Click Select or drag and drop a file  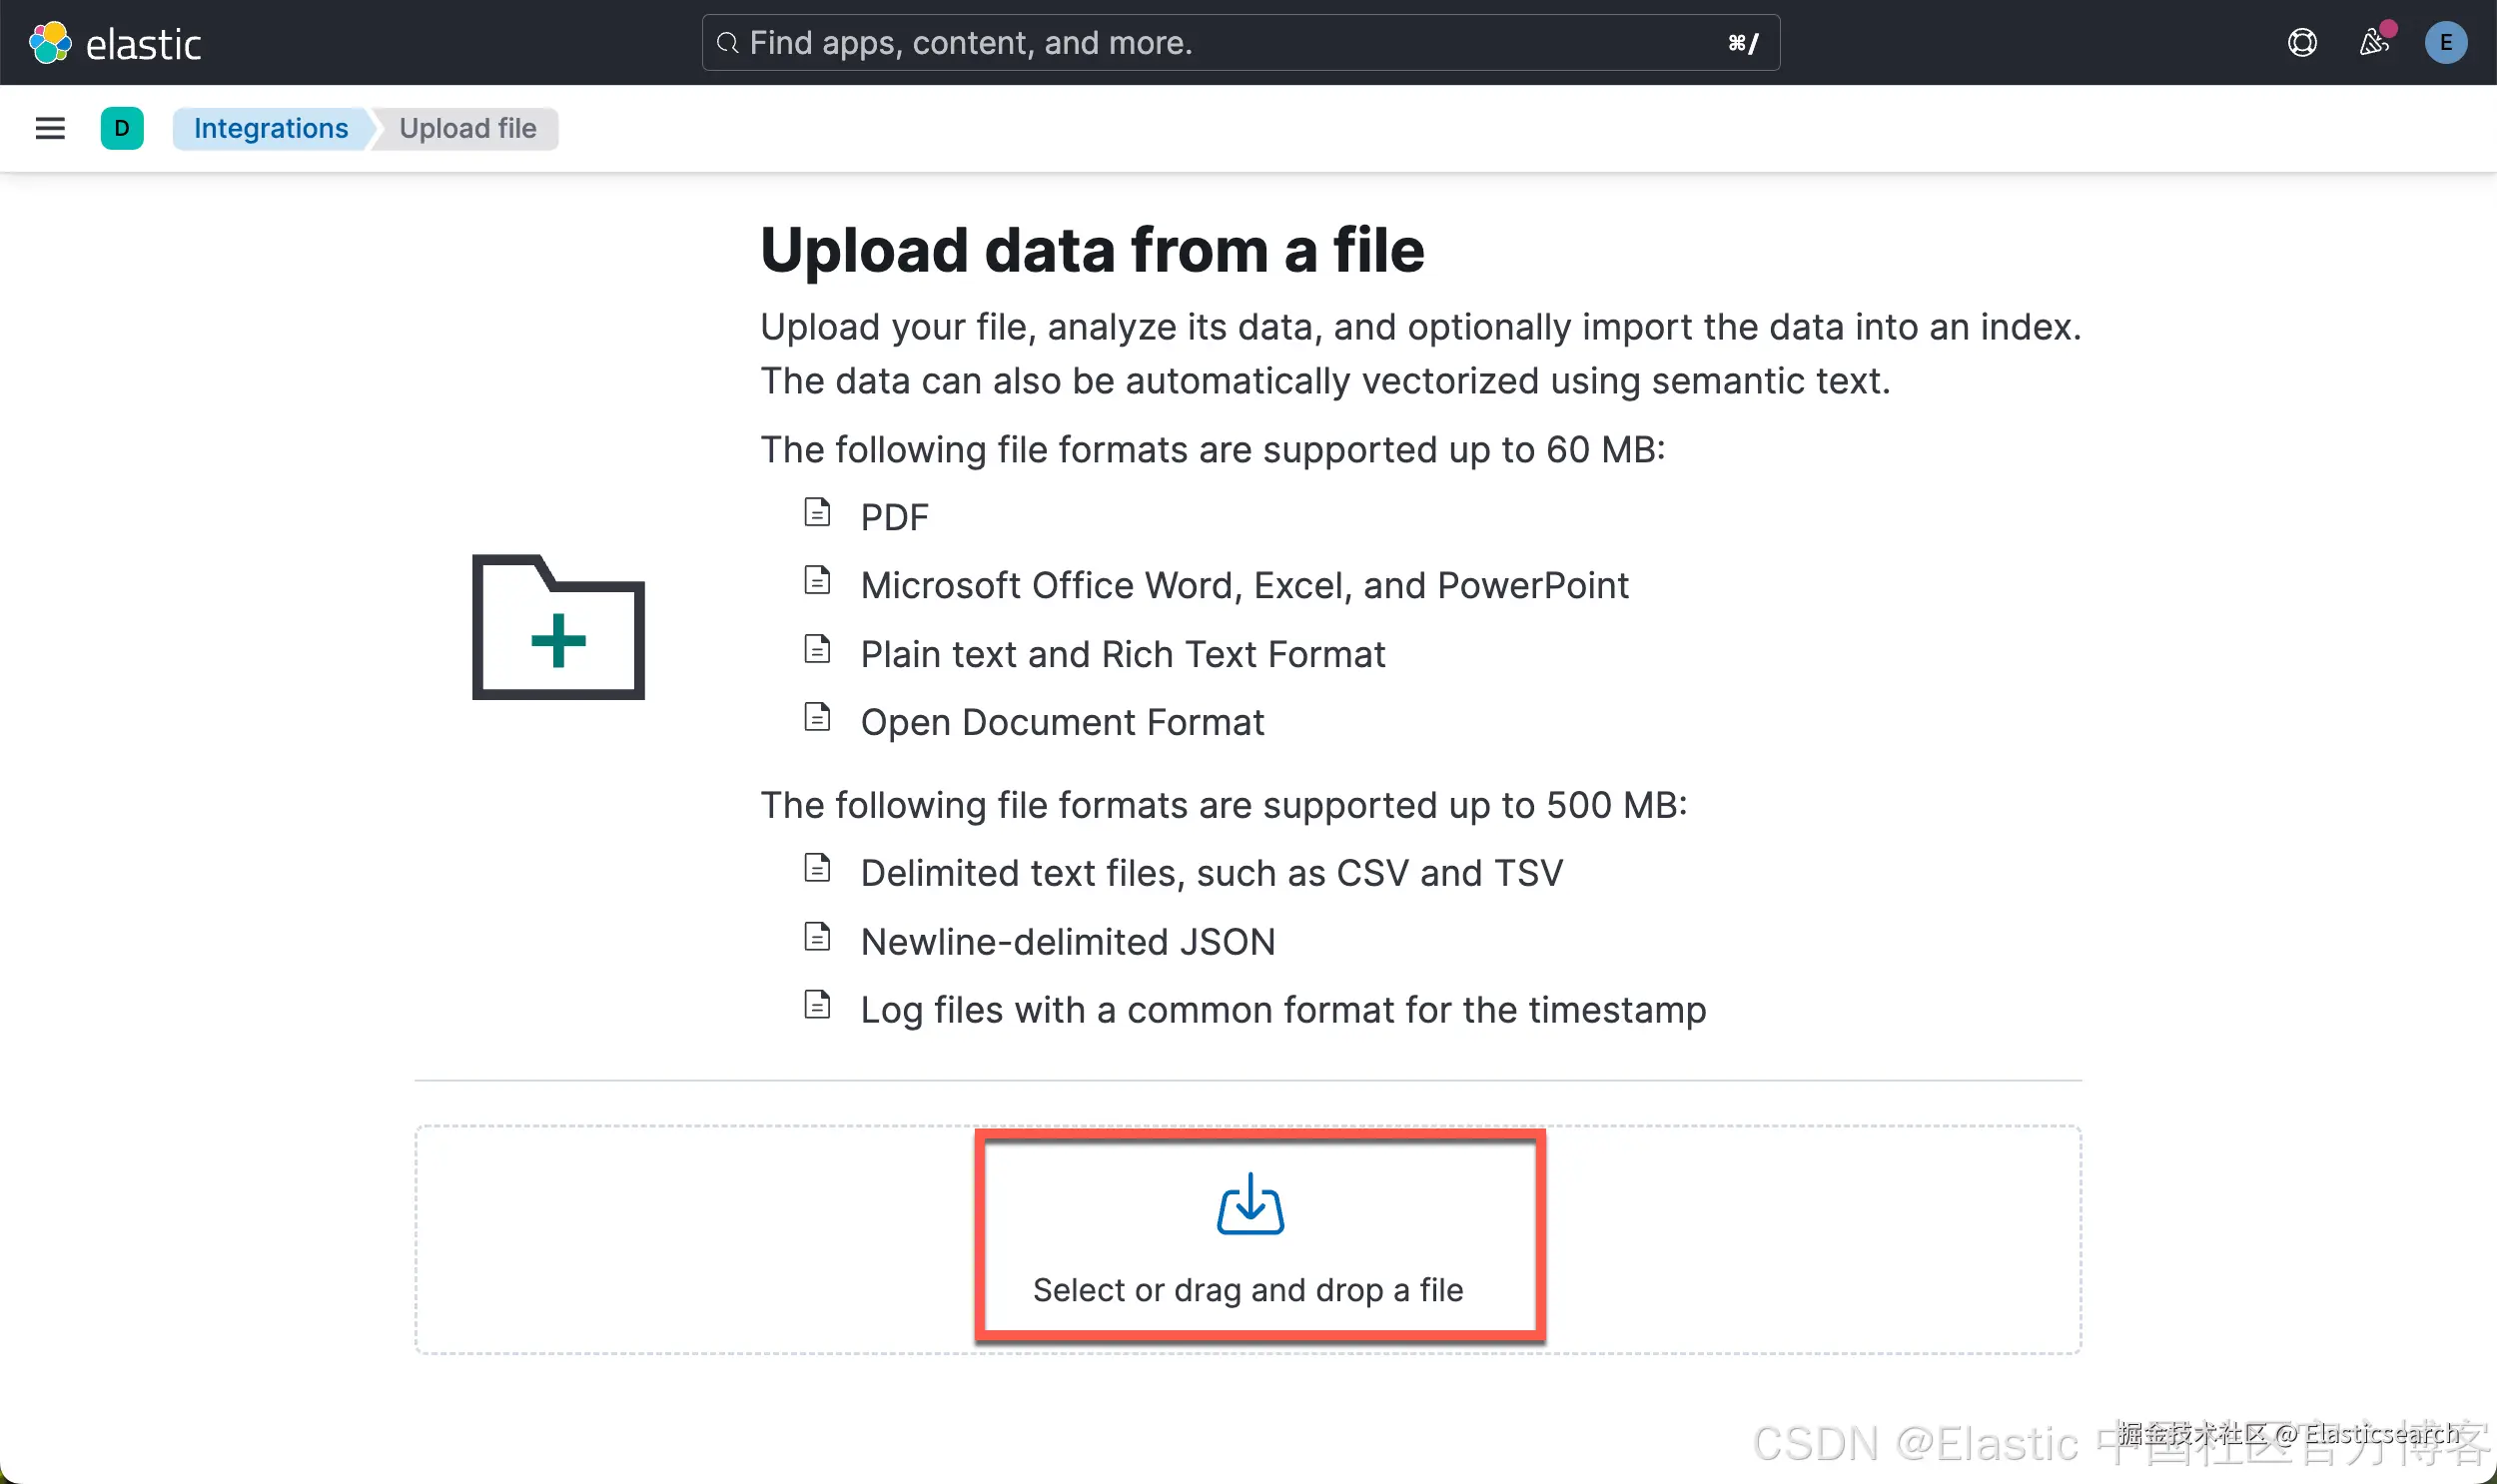coord(1248,1290)
